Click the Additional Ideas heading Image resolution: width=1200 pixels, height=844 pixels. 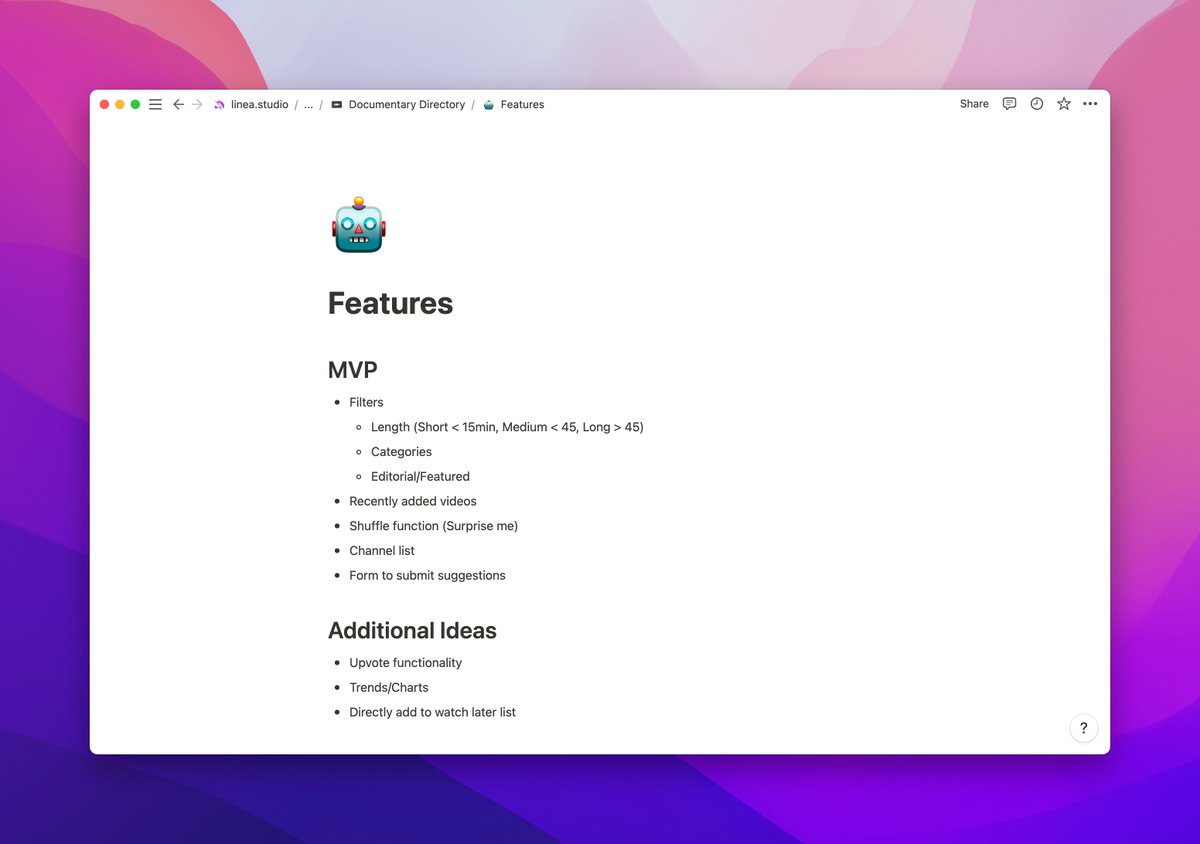coord(412,631)
